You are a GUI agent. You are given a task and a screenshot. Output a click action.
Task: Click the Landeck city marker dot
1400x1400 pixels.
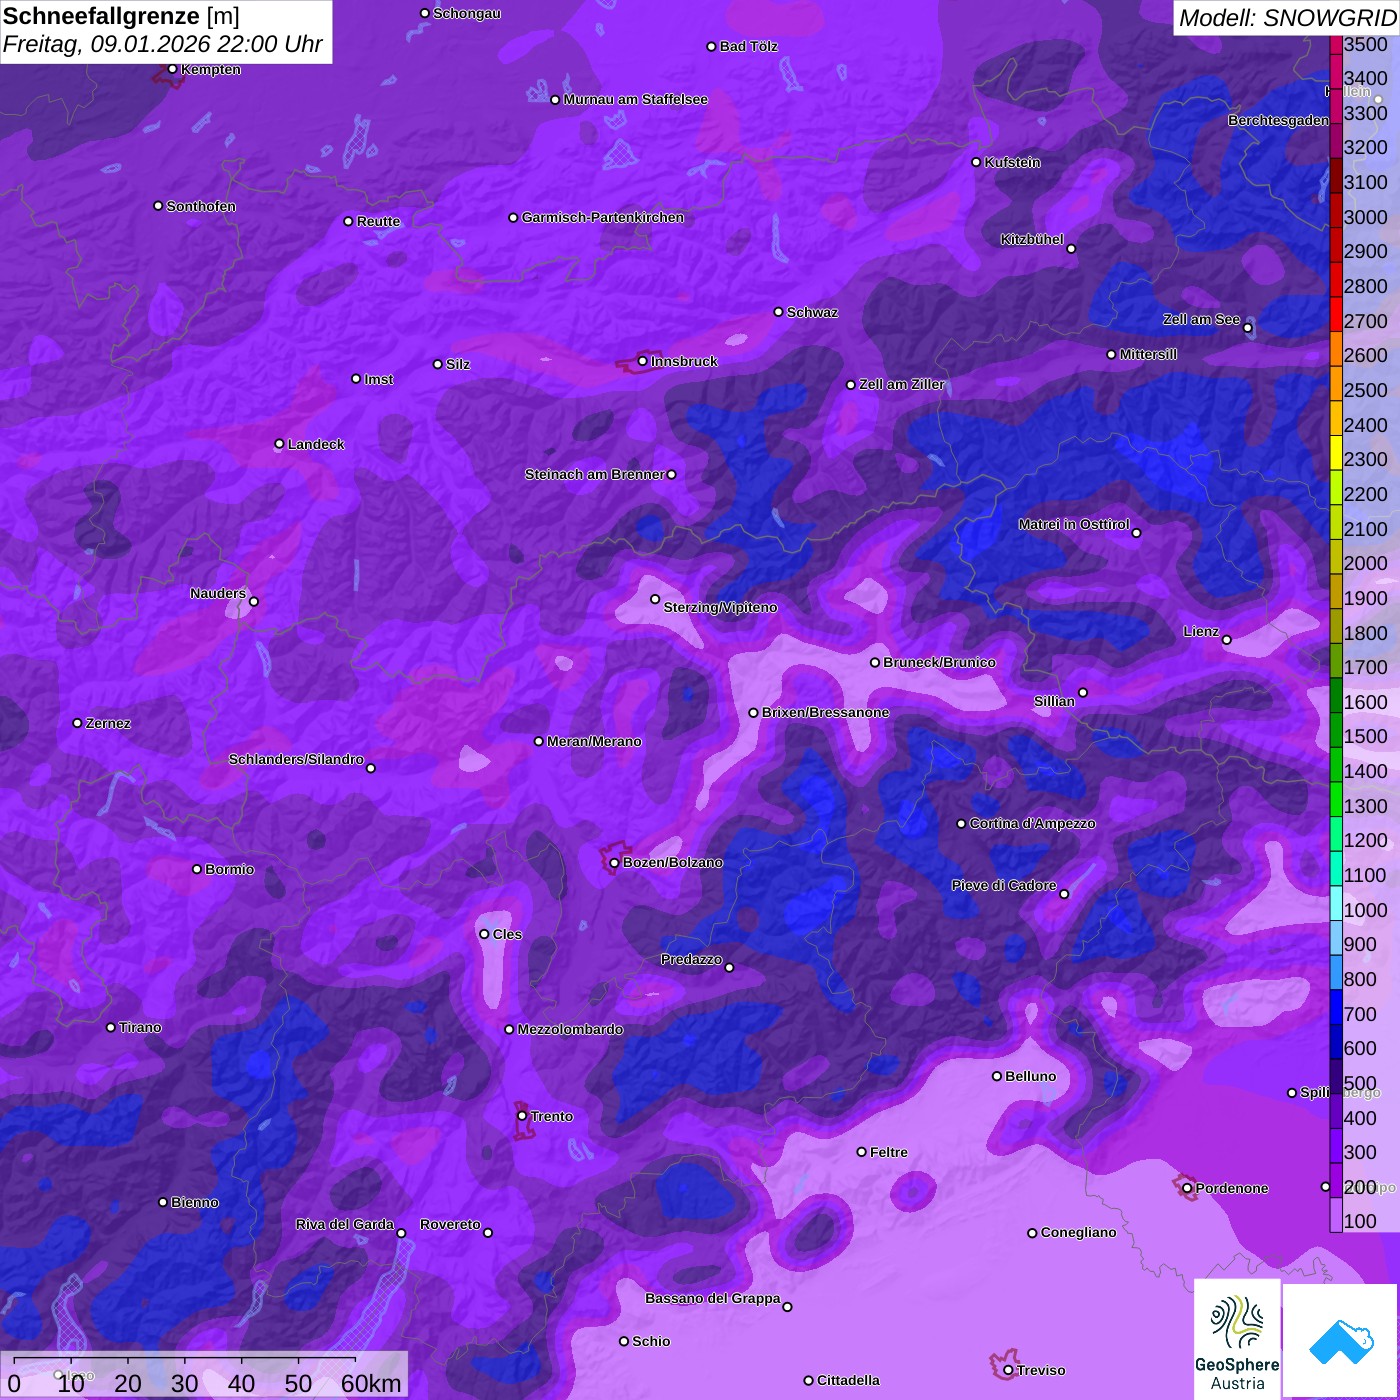(279, 444)
